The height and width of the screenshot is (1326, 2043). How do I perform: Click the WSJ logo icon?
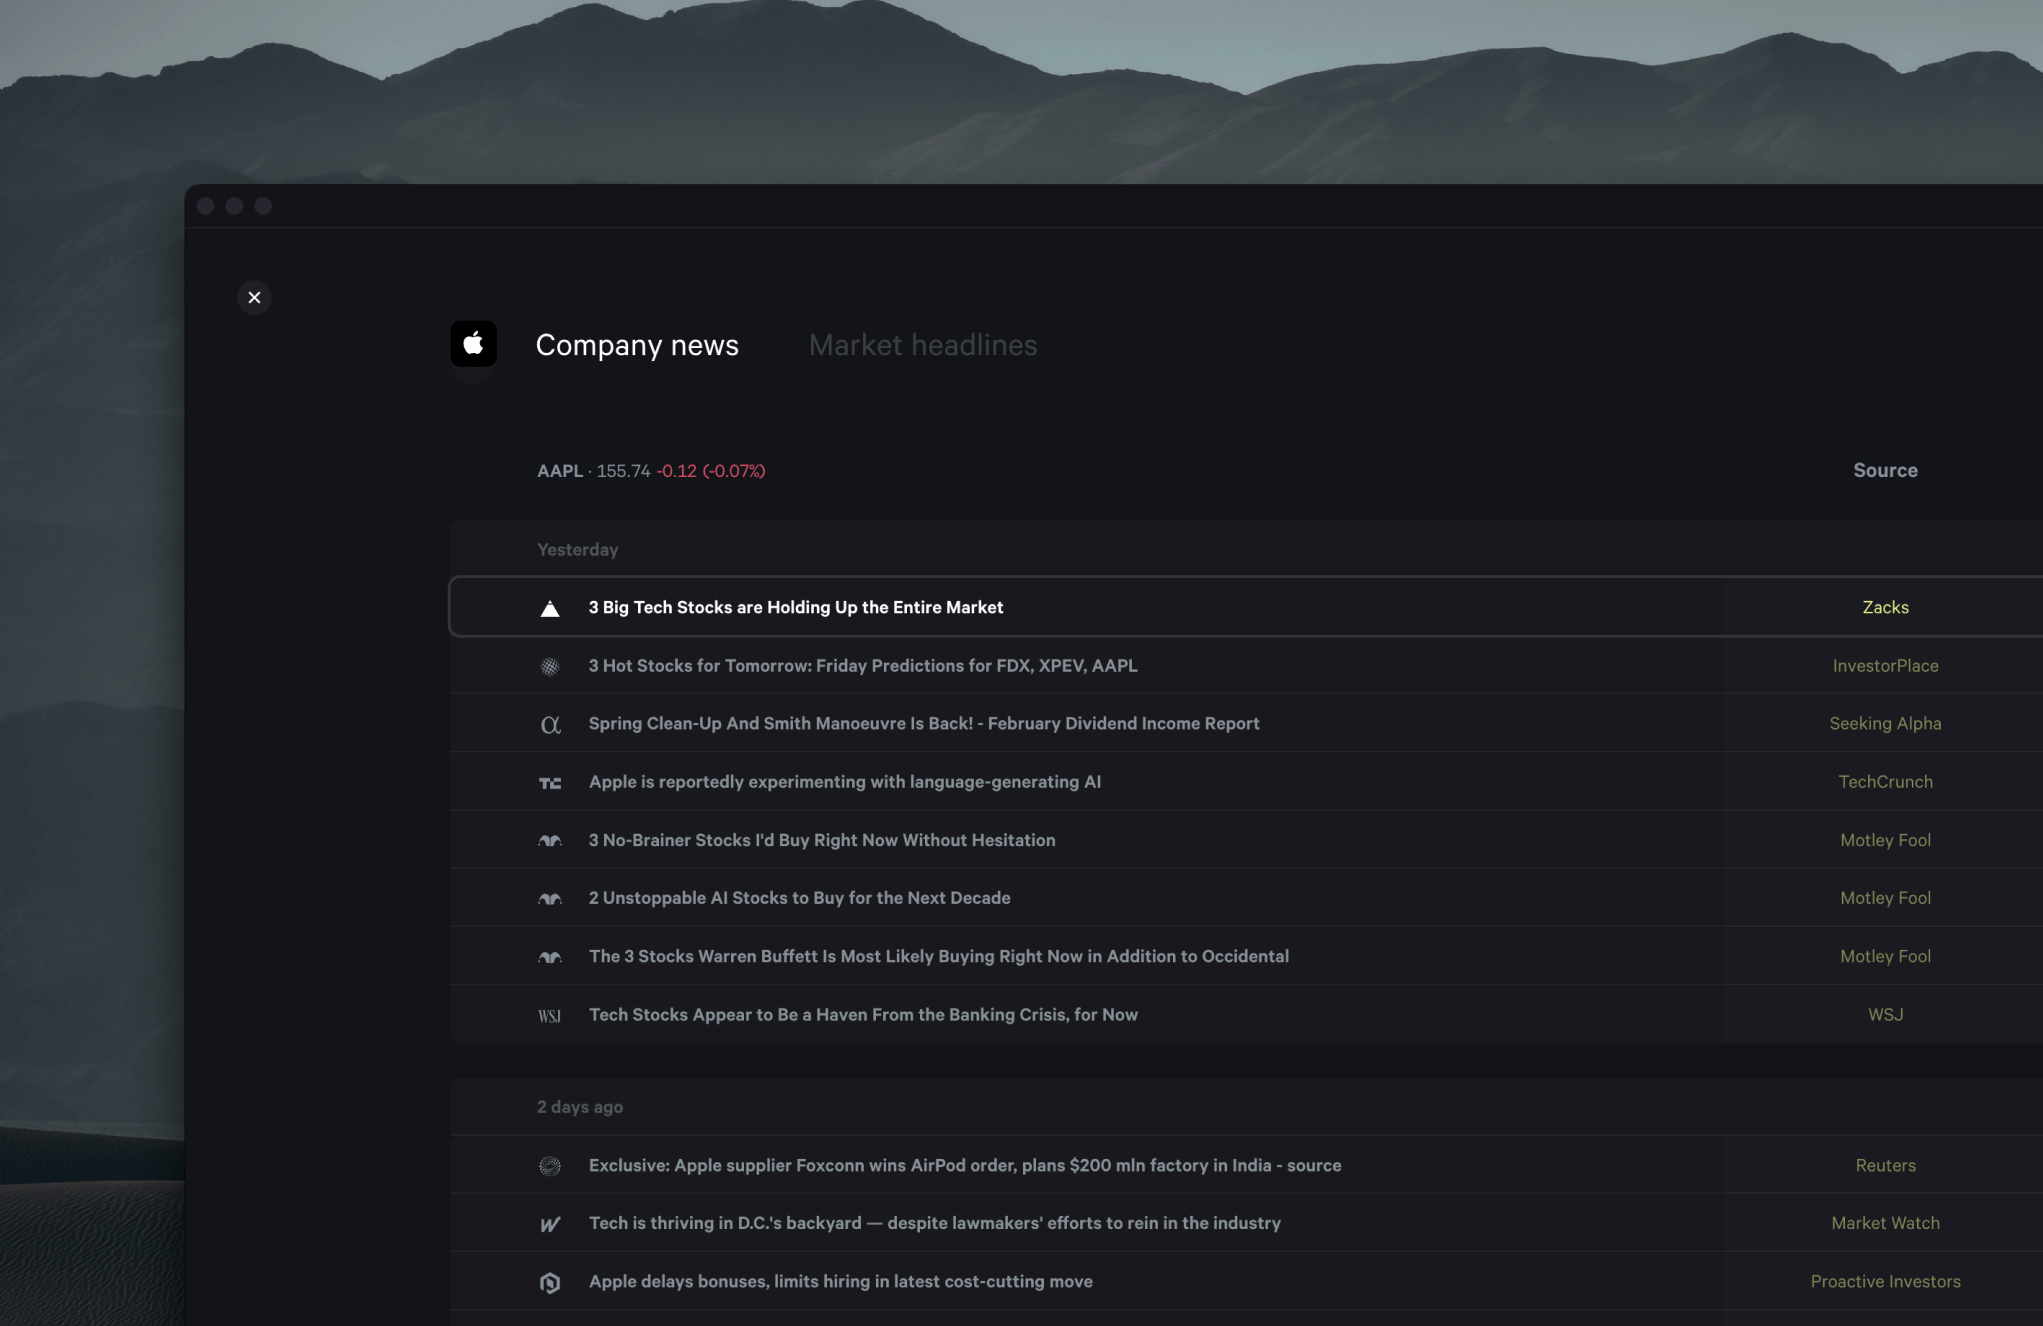point(550,1016)
